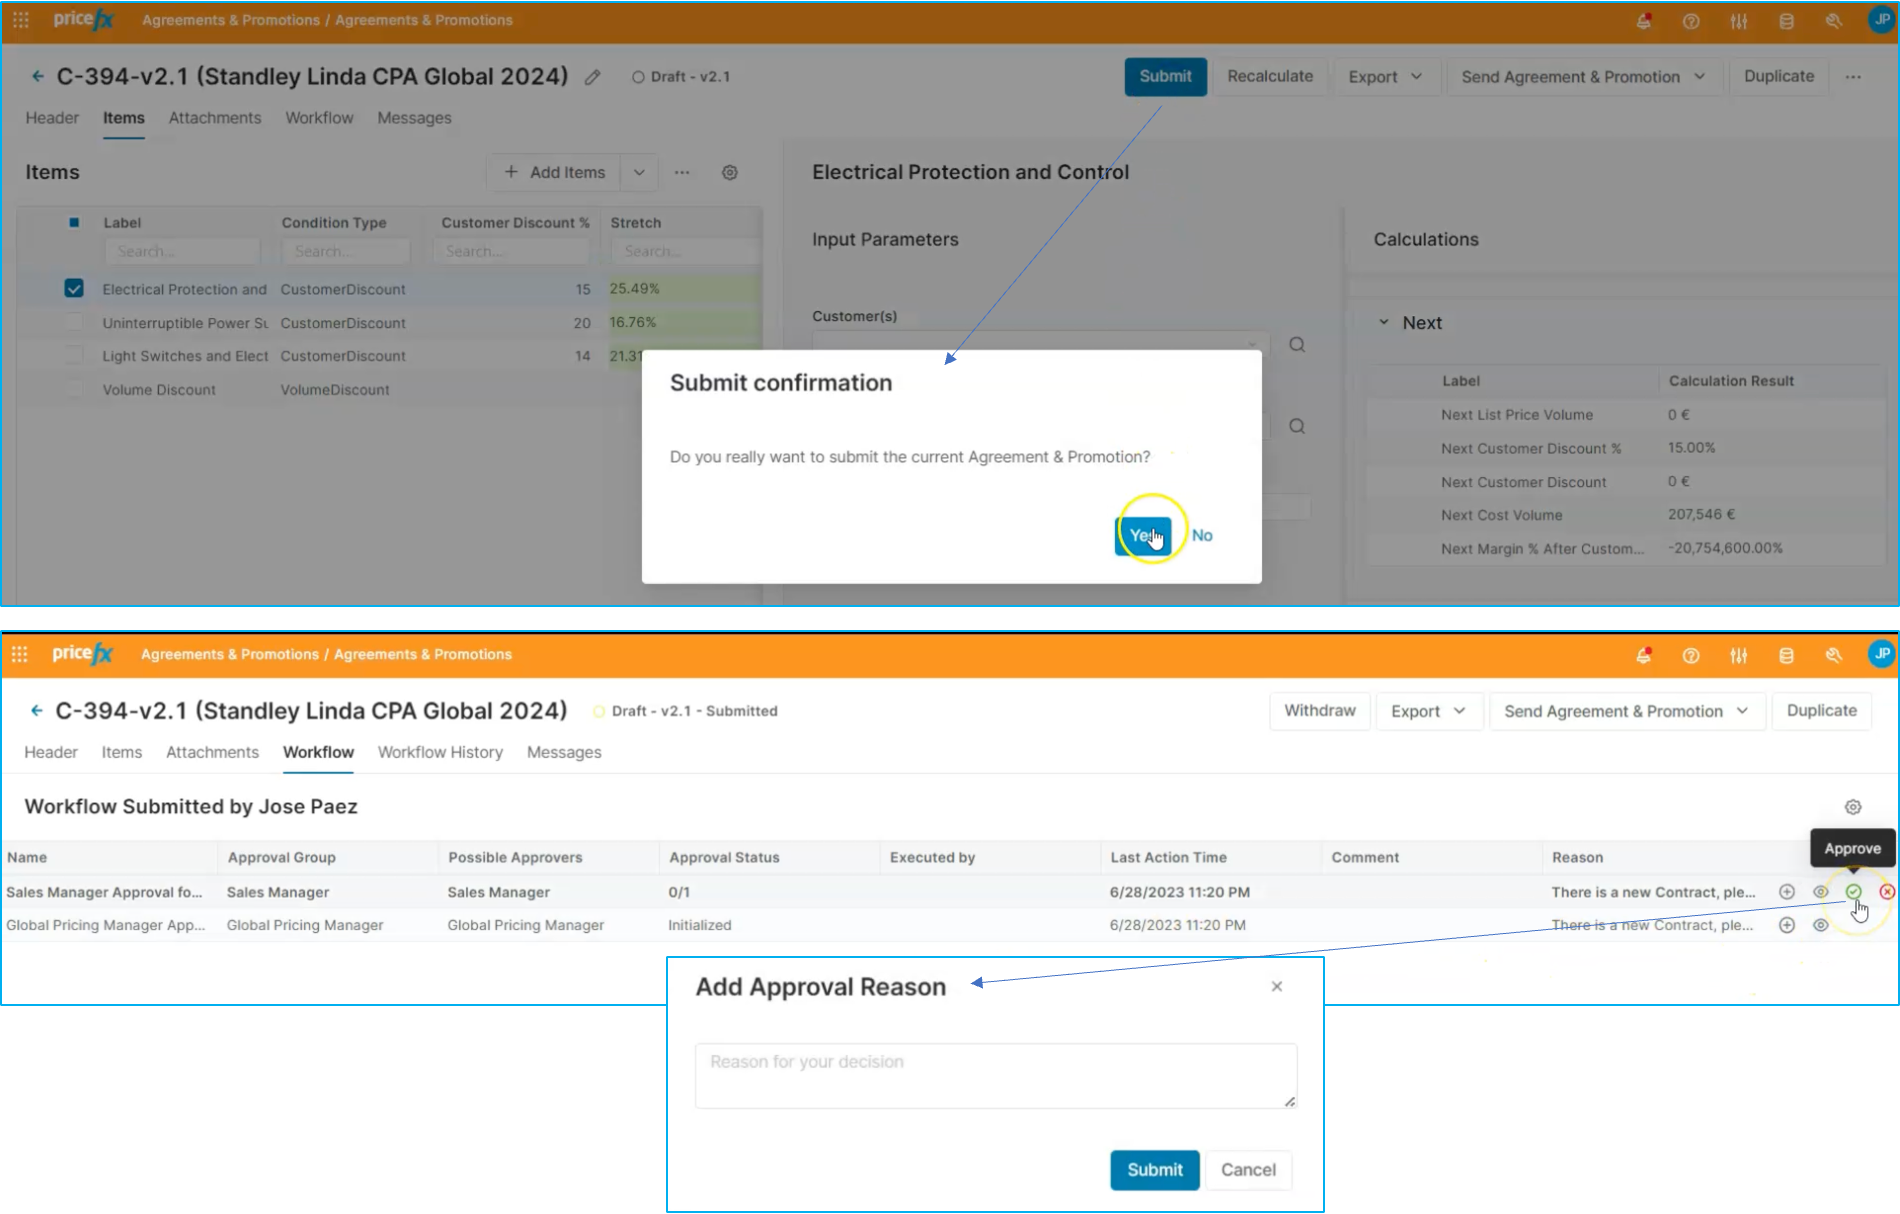Open the Add Items dropdown arrow
The width and height of the screenshot is (1900, 1214).
639,172
